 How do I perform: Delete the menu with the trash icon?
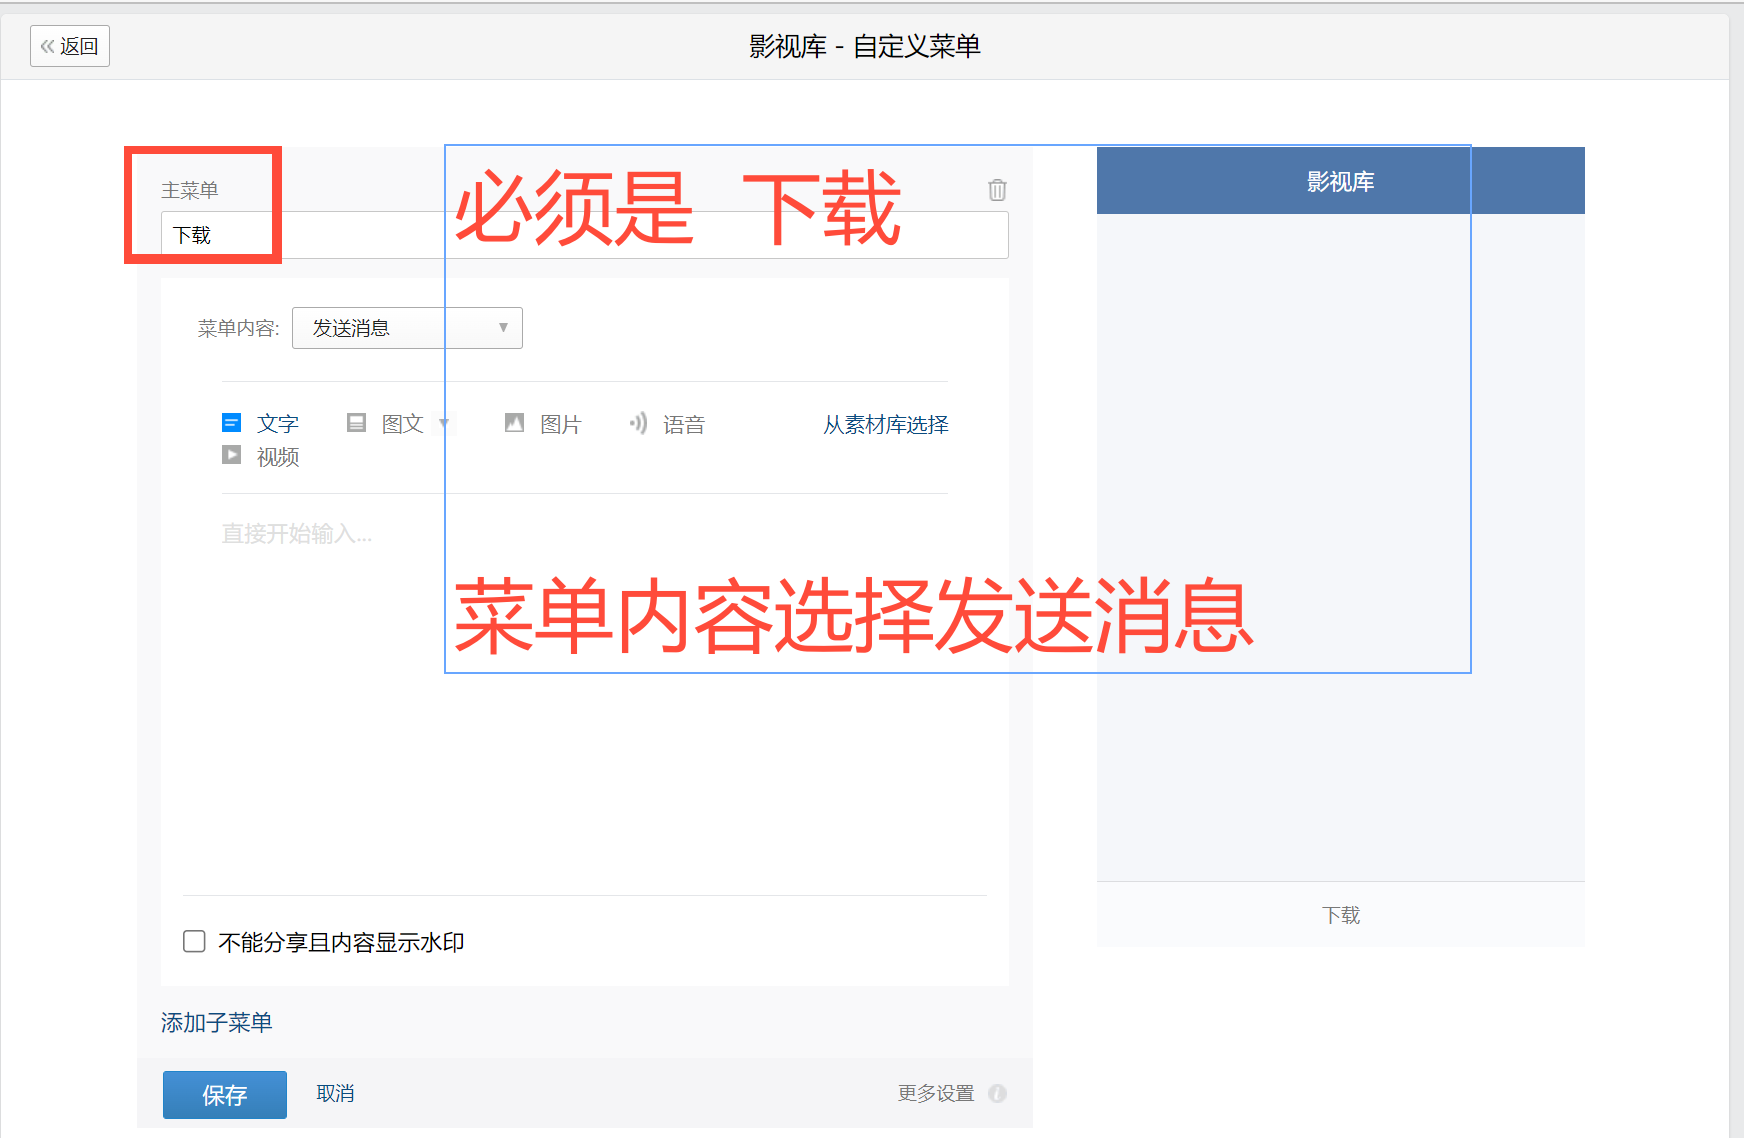[997, 190]
